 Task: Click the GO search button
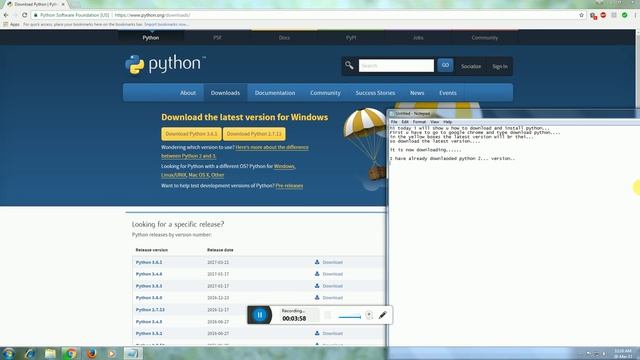pyautogui.click(x=445, y=65)
